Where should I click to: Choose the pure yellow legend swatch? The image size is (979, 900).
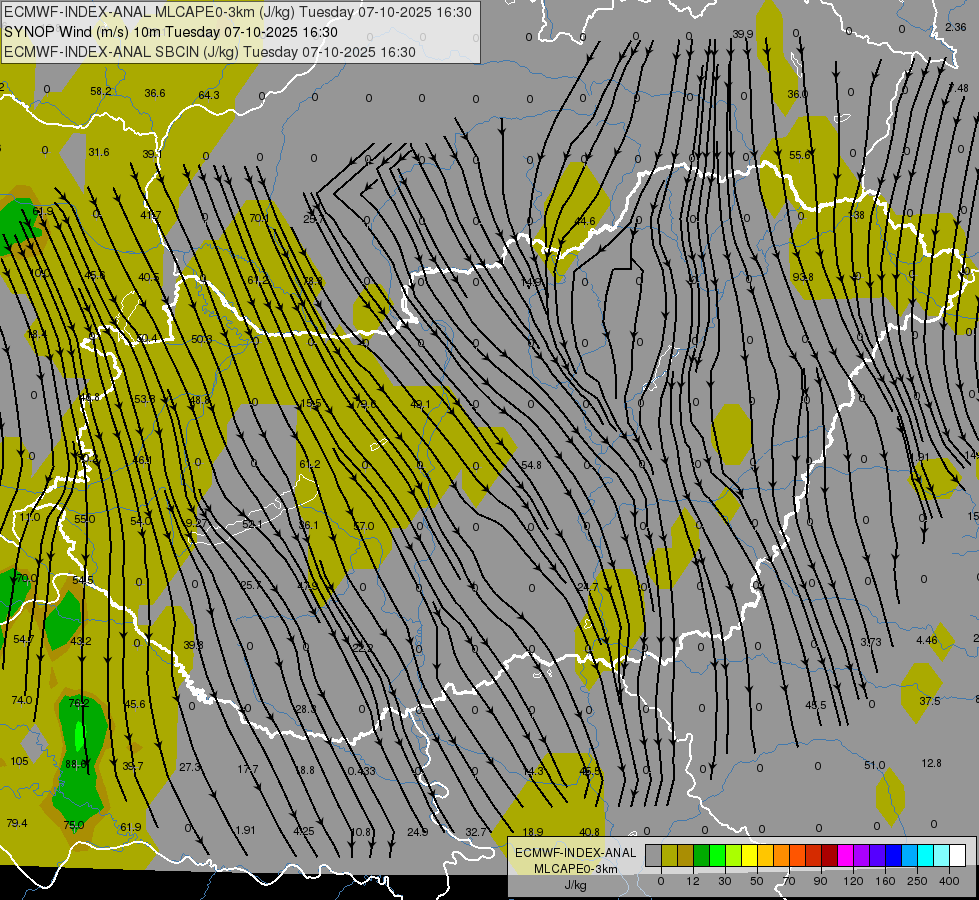(x=749, y=855)
